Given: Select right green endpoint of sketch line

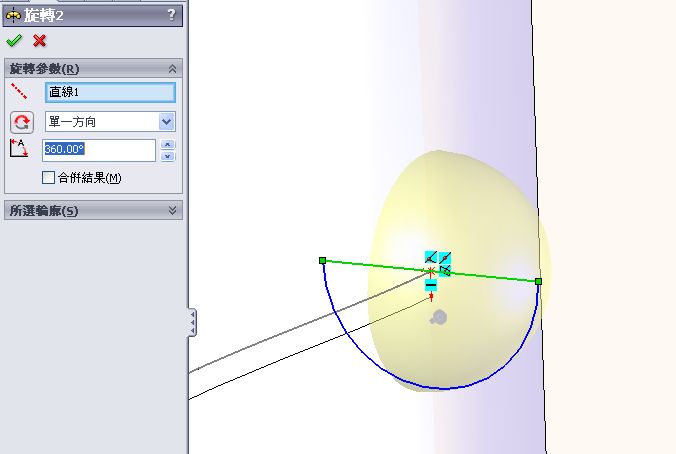Looking at the screenshot, I should (538, 282).
